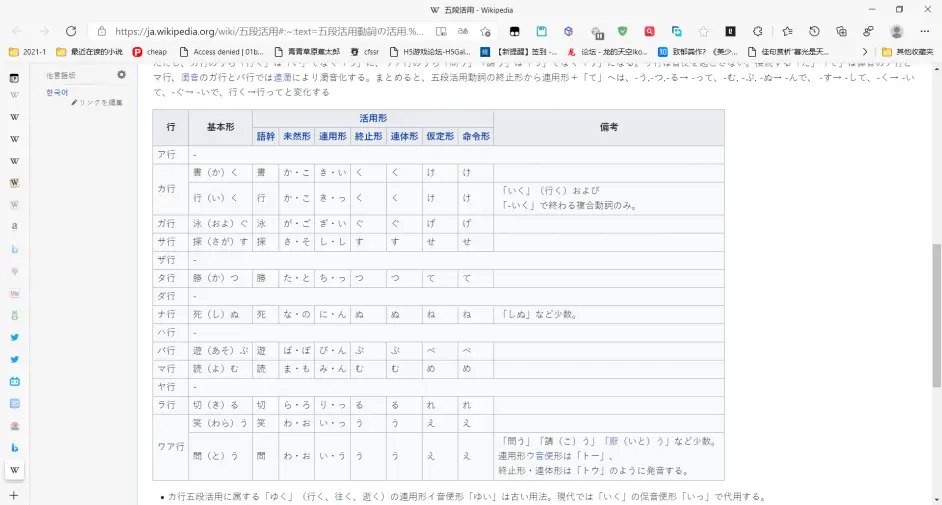The height and width of the screenshot is (505, 942).
Task: Add this page to favorites
Action: [485, 31]
